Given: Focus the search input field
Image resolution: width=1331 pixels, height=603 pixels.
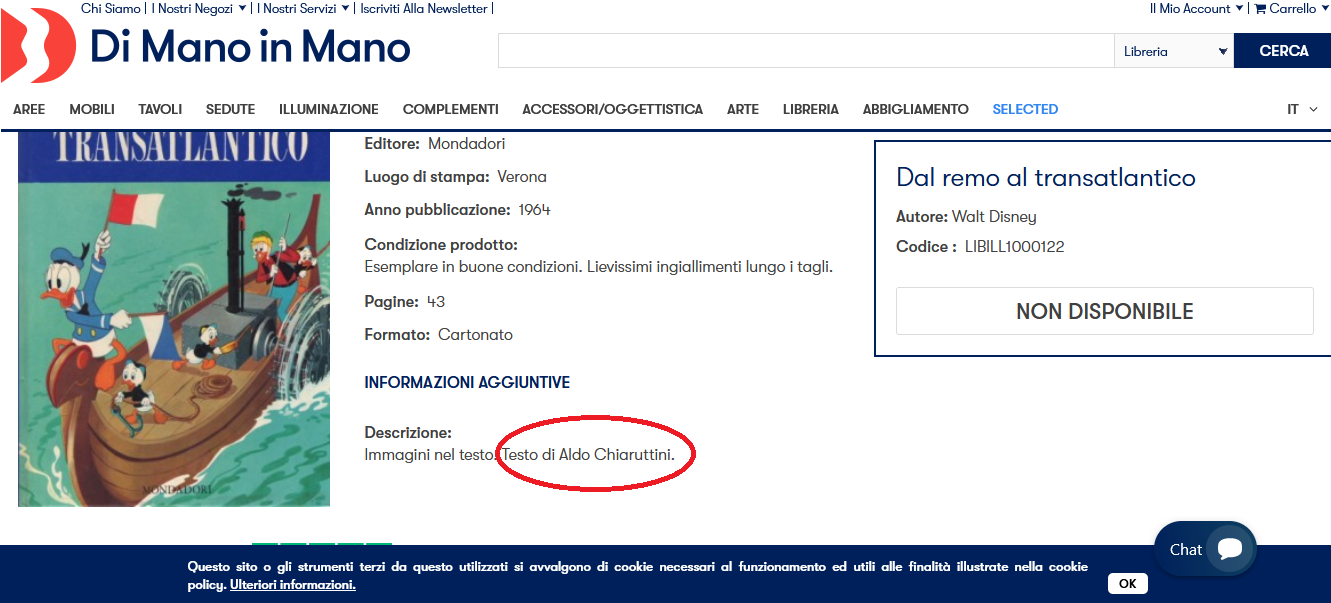Looking at the screenshot, I should 806,51.
